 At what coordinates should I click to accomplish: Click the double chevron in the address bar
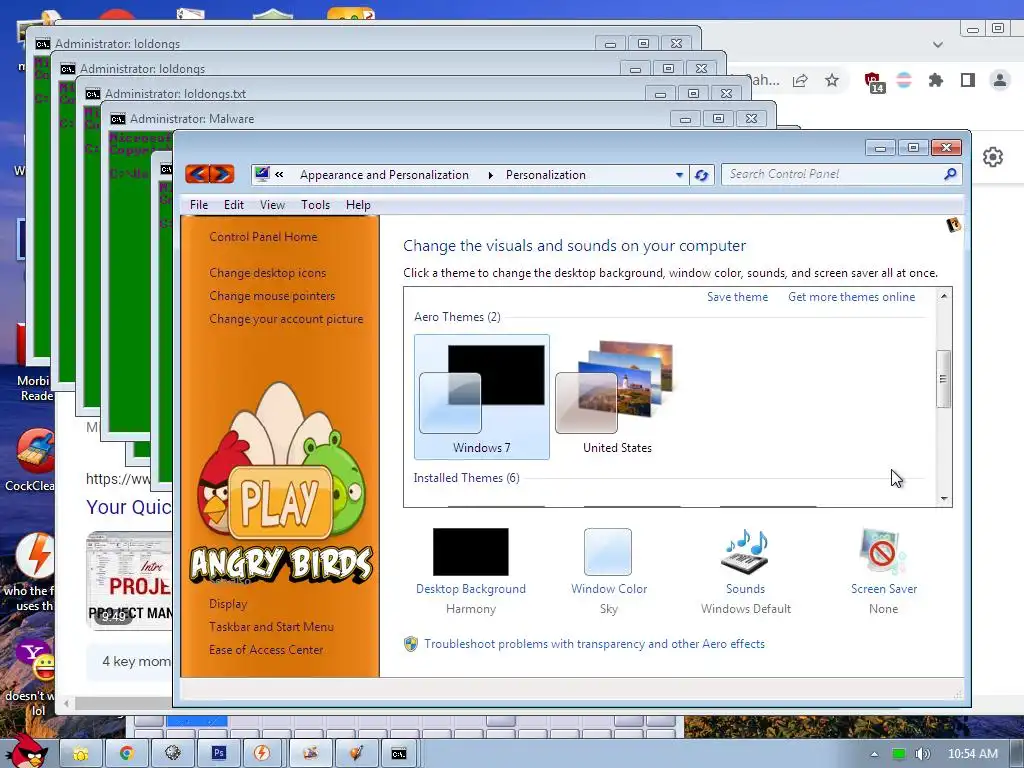pyautogui.click(x=280, y=174)
